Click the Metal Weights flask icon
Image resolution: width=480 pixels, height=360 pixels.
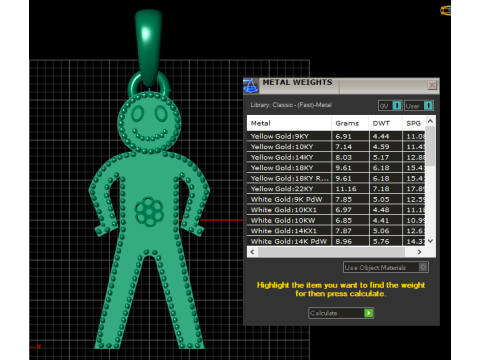tap(251, 86)
